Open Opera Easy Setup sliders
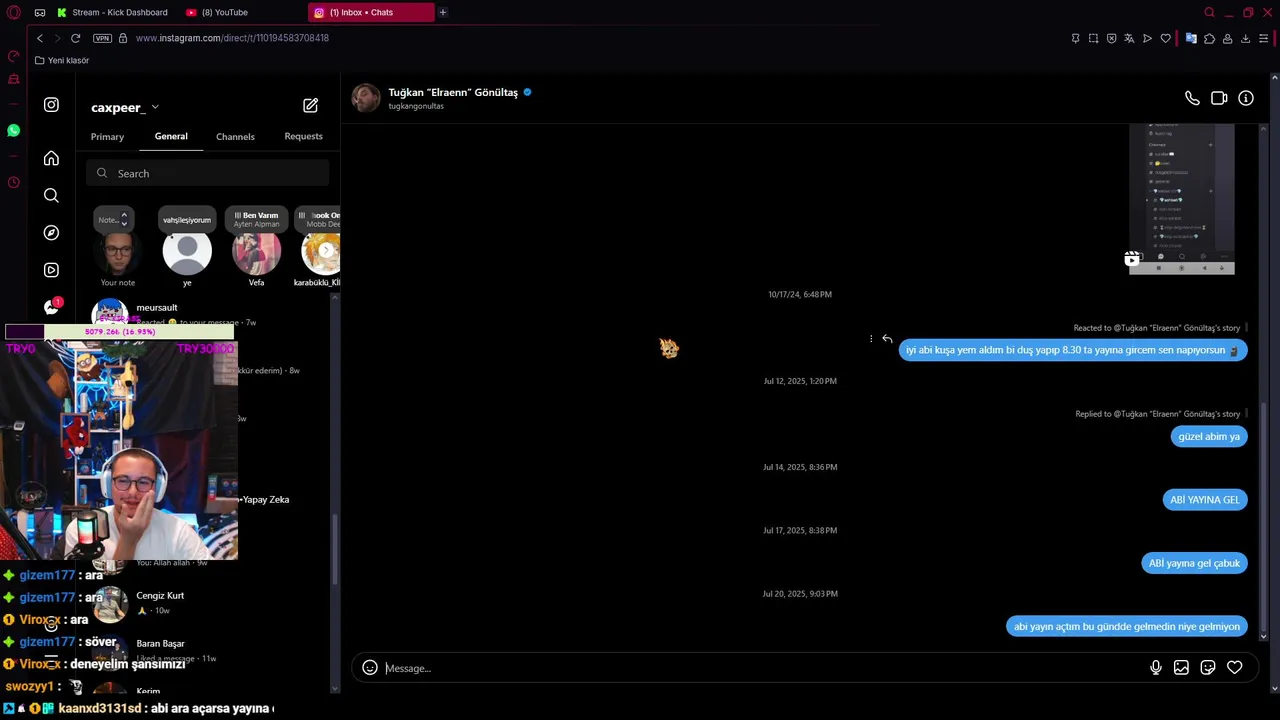 [1264, 38]
